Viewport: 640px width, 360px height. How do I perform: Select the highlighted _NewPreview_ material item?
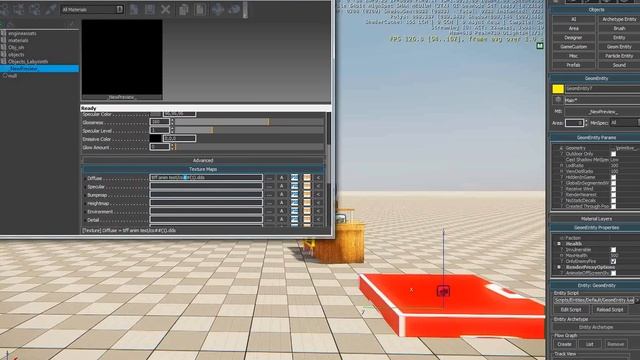tap(39, 69)
